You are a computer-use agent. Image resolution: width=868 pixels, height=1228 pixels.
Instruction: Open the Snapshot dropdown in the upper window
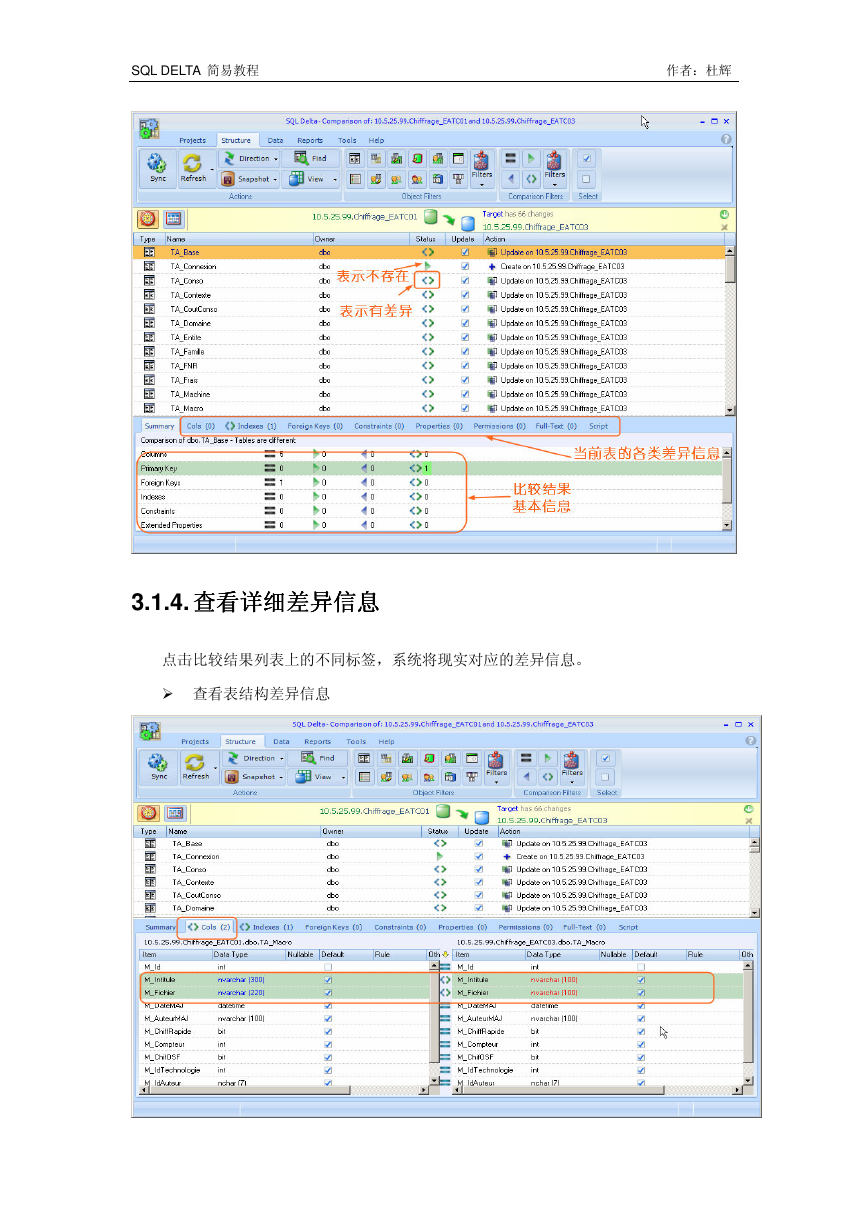(249, 179)
